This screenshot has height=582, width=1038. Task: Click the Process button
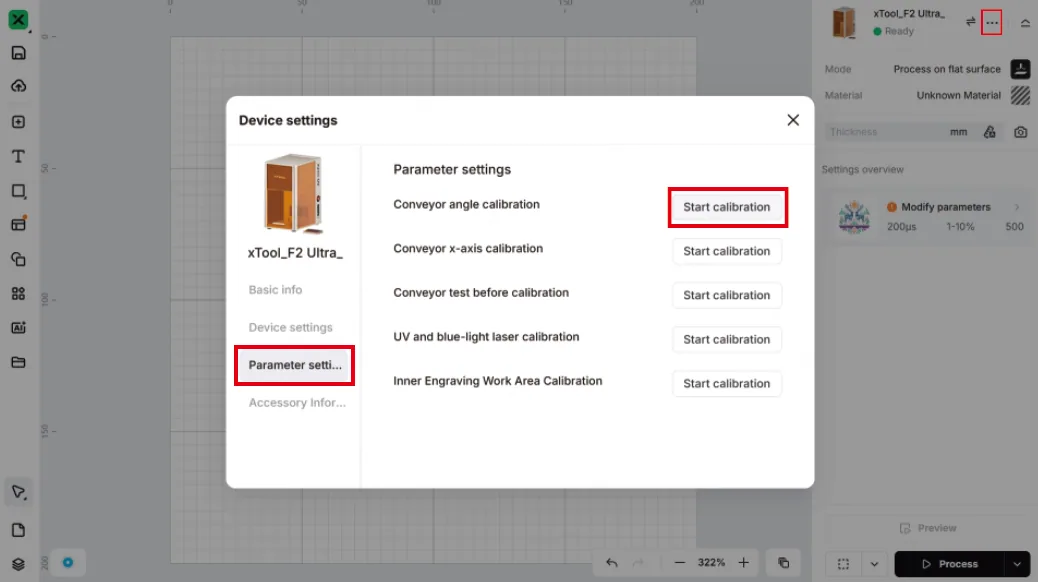point(949,564)
